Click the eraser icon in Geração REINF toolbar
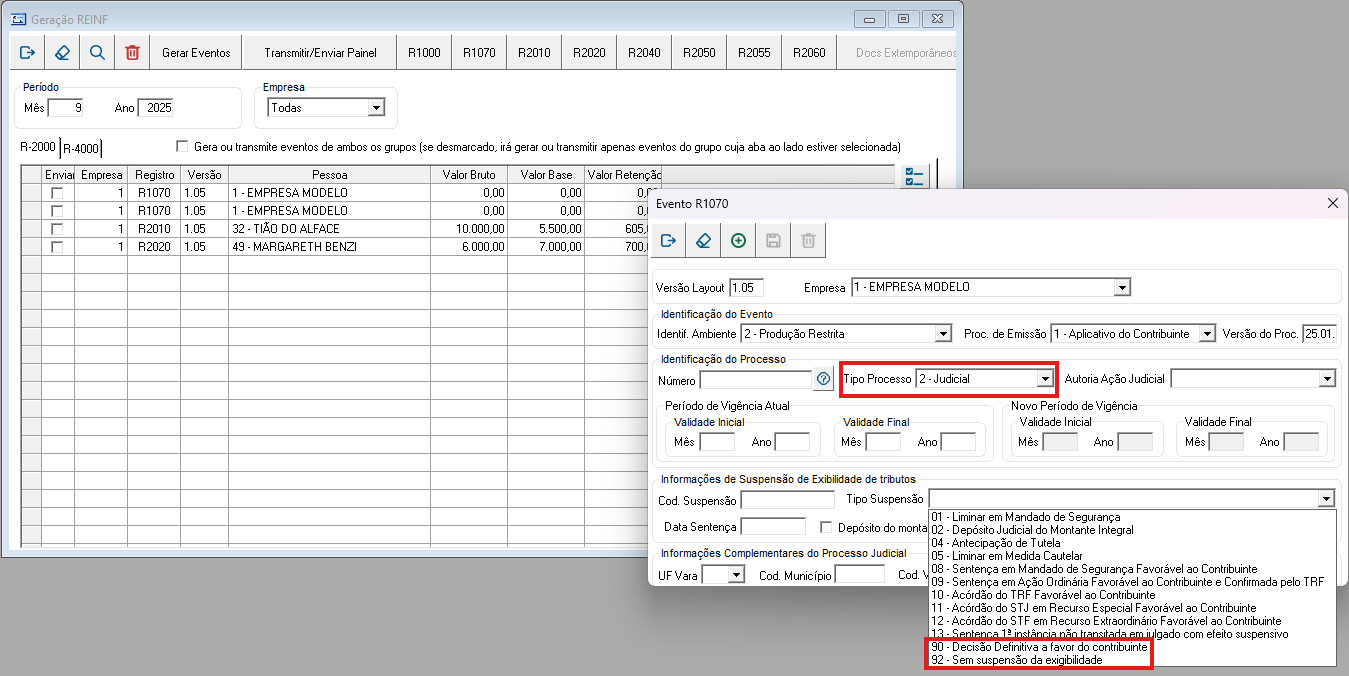1349x676 pixels. coord(62,52)
